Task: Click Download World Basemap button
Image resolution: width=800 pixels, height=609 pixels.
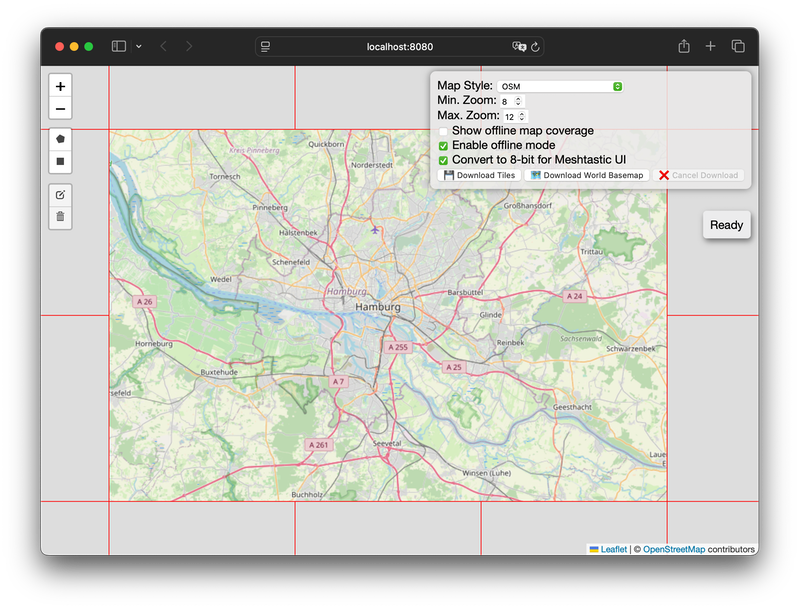Action: click(587, 175)
